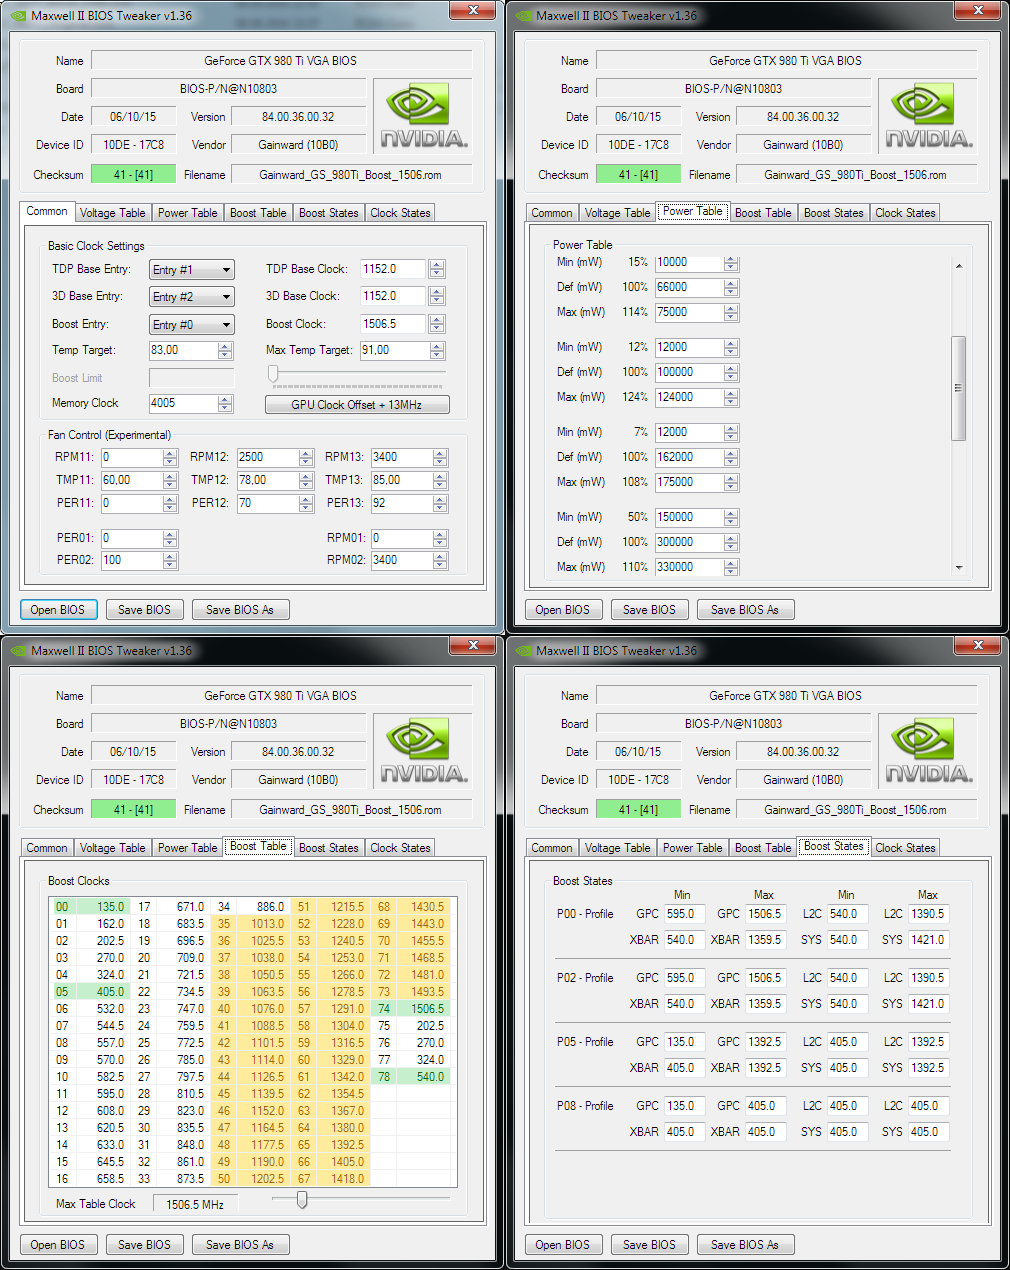
Task: Click power table field showing 124000
Action: tap(689, 397)
